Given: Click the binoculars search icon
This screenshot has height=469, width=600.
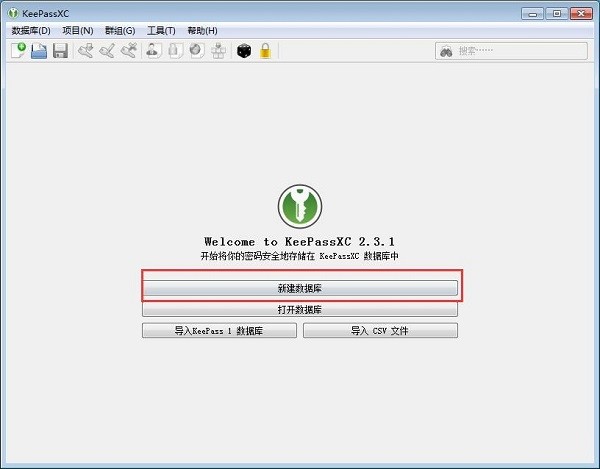Looking at the screenshot, I should 446,51.
